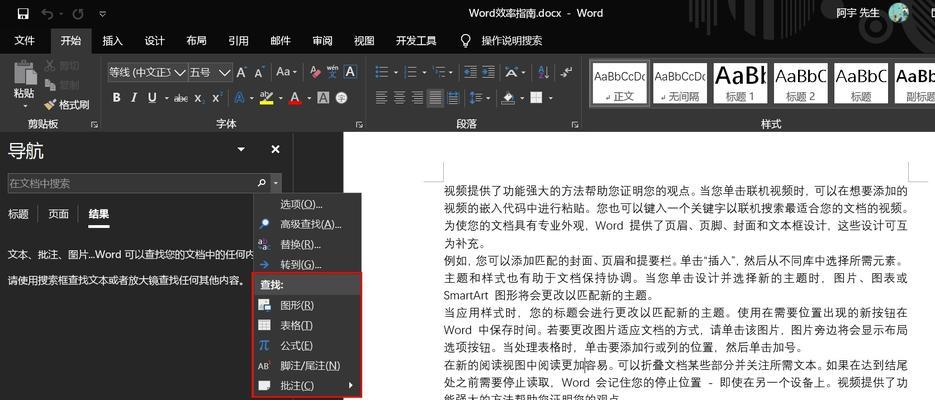Apply distributed alignment icon
Viewport: 935px width, 400px height.
[x=453, y=97]
